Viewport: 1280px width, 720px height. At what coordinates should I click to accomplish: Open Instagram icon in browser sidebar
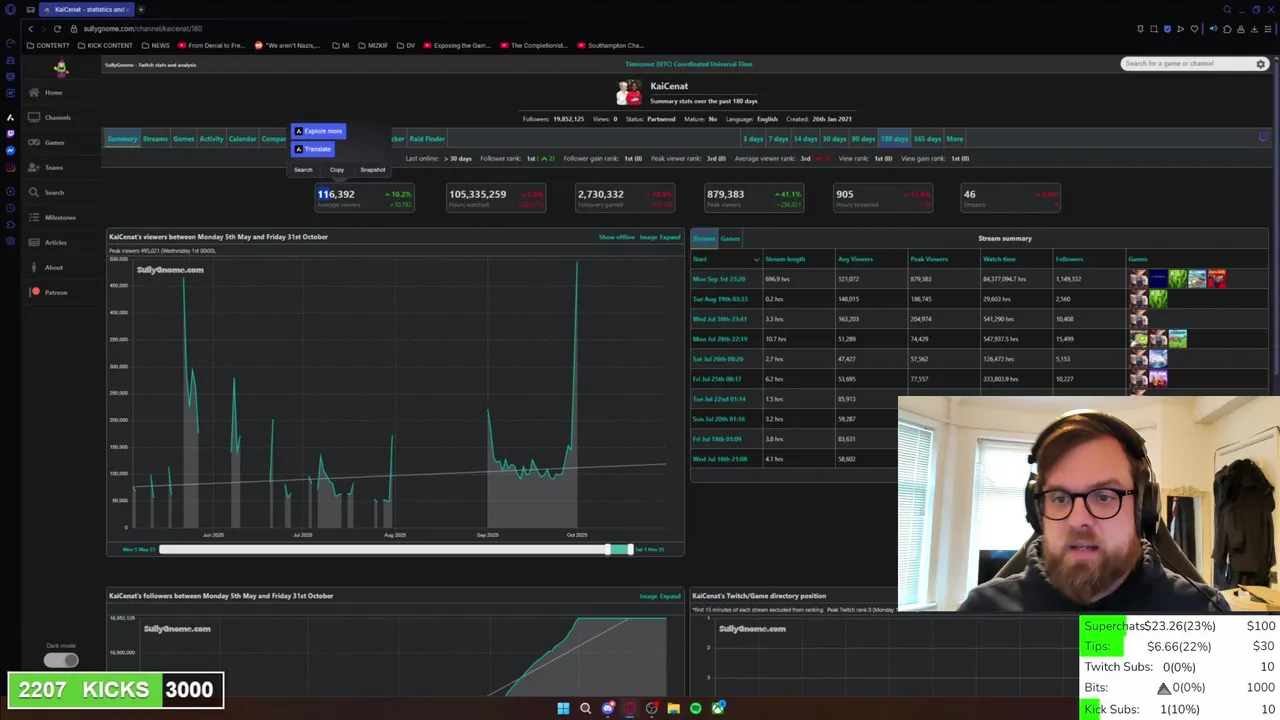[10, 167]
